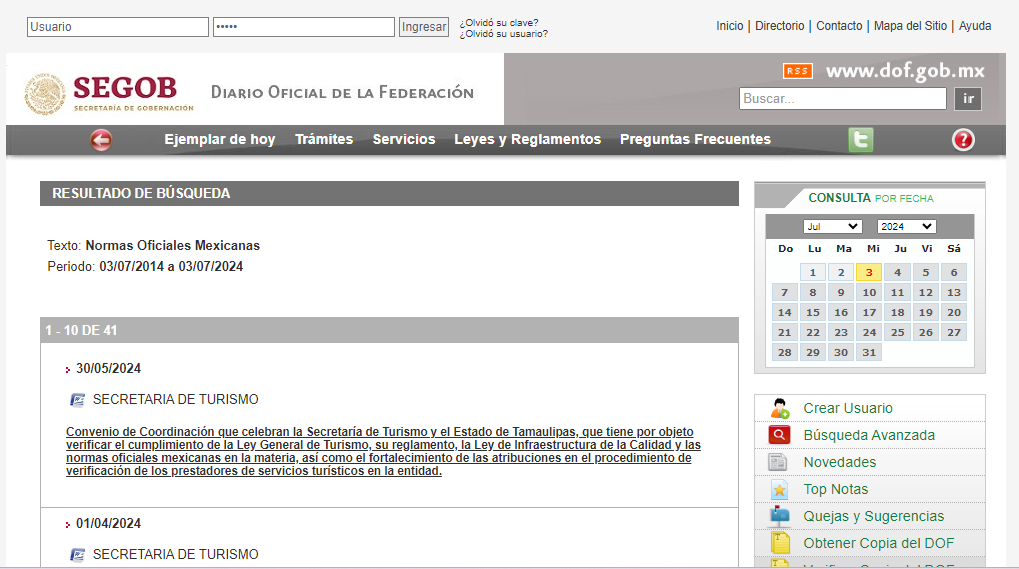Select day 24 in the calendar
Screen dimensions: 1019x569
click(x=869, y=333)
